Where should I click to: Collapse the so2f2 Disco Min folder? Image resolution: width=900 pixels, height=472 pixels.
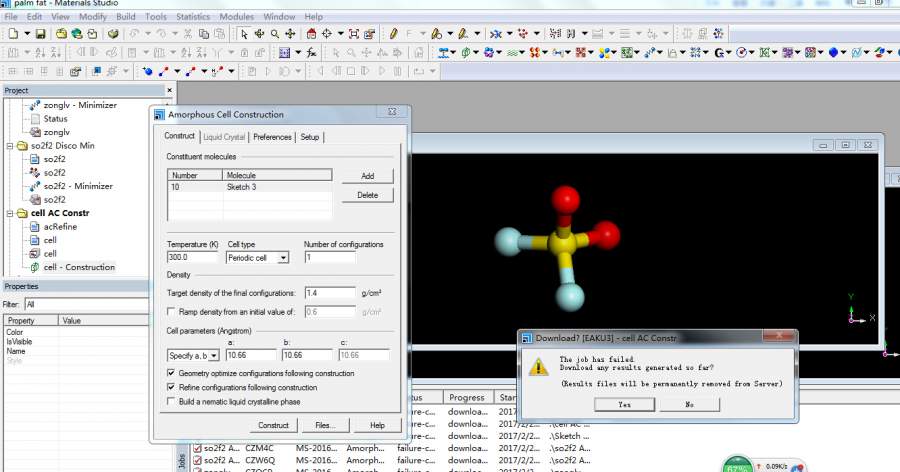pos(10,146)
